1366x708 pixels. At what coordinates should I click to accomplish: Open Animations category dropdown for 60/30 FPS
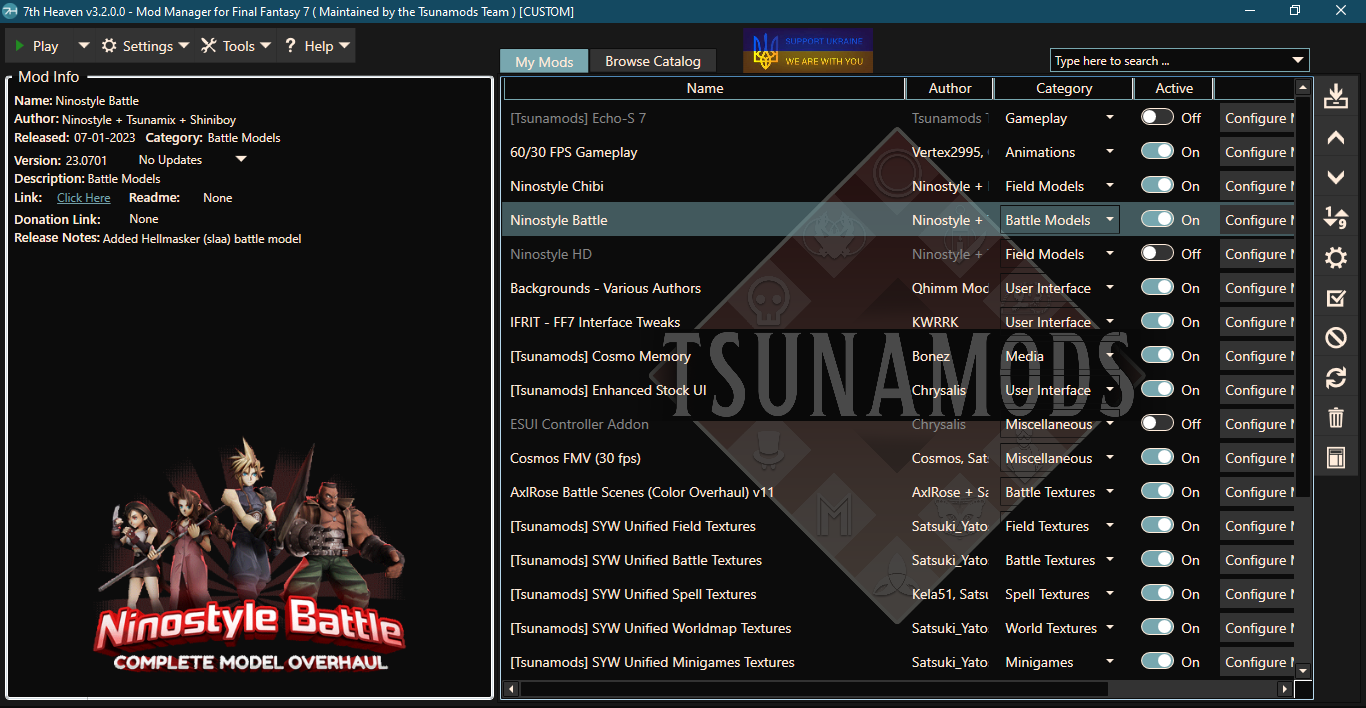tap(1110, 152)
